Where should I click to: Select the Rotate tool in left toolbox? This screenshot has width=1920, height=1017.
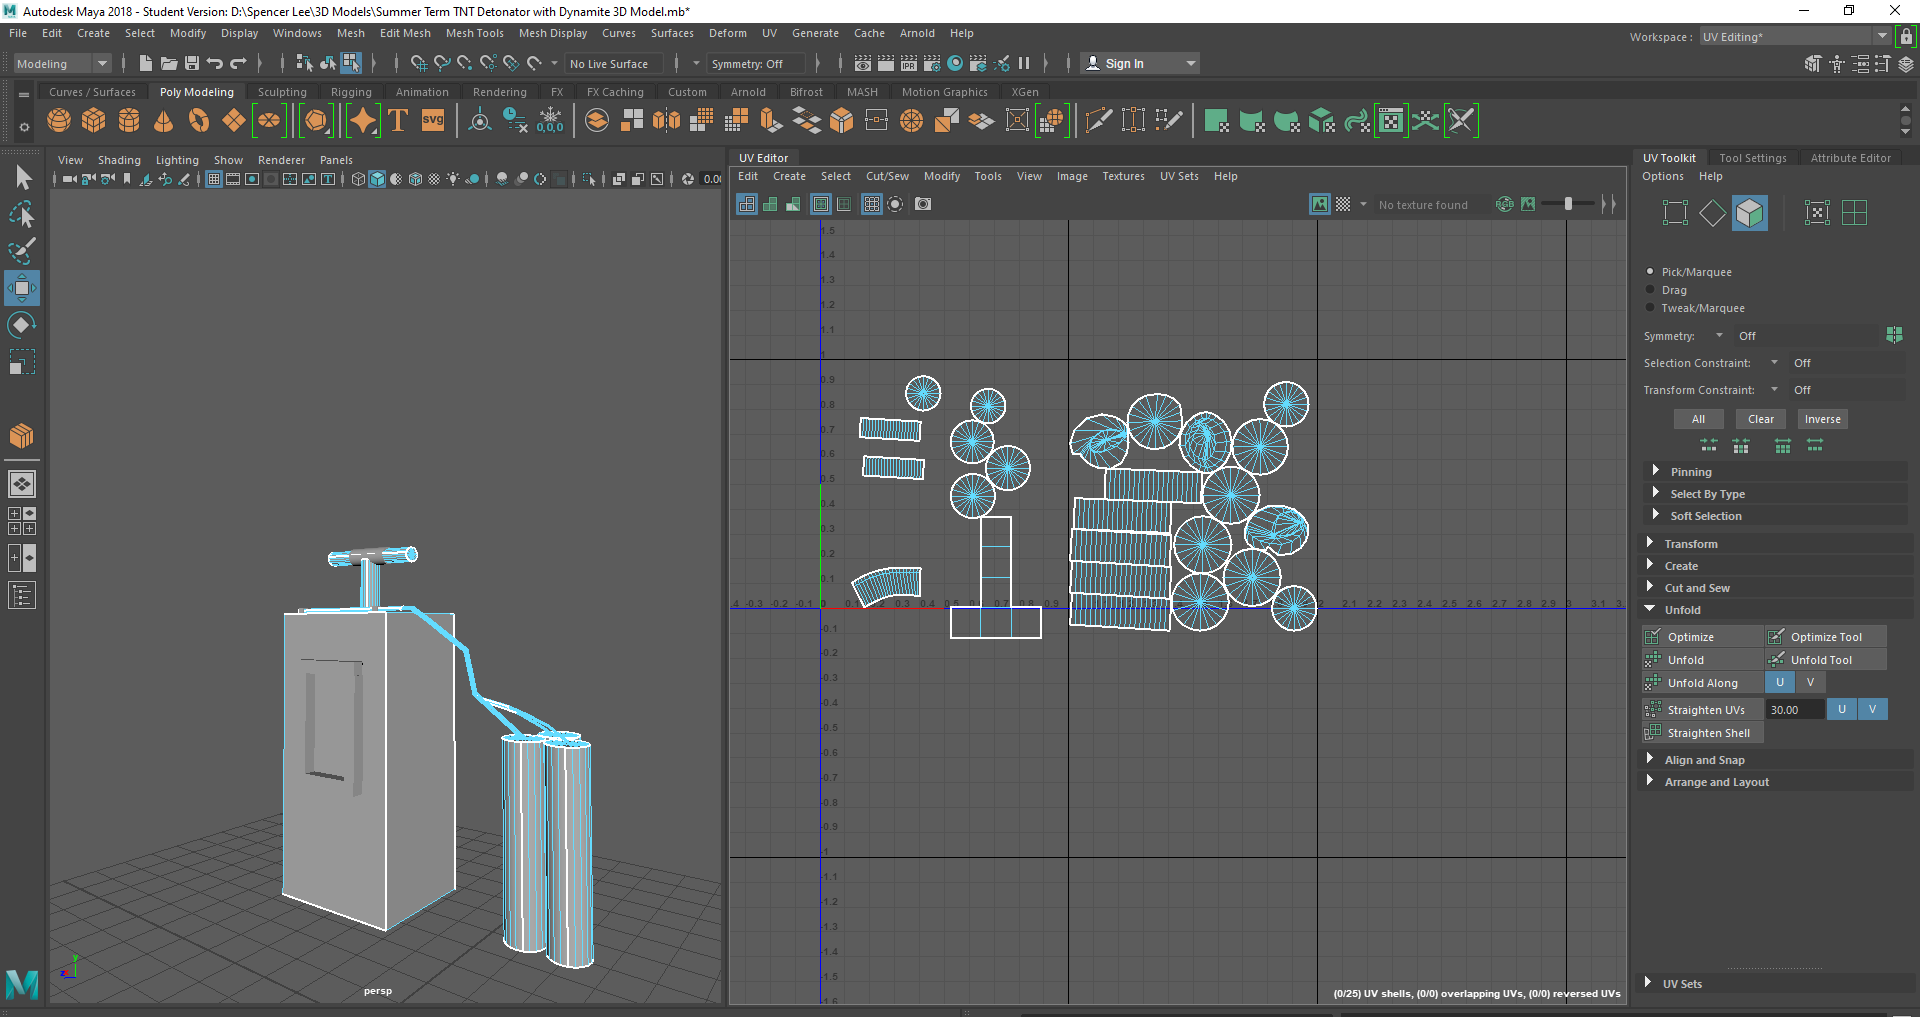21,325
